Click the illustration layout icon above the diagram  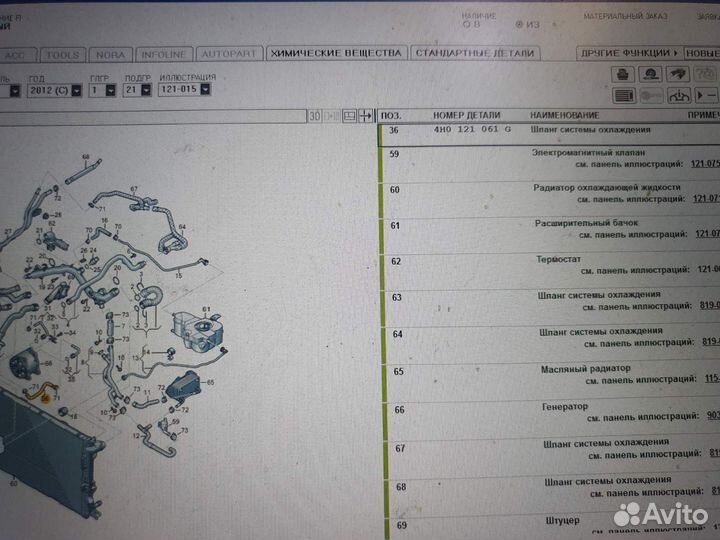(349, 116)
